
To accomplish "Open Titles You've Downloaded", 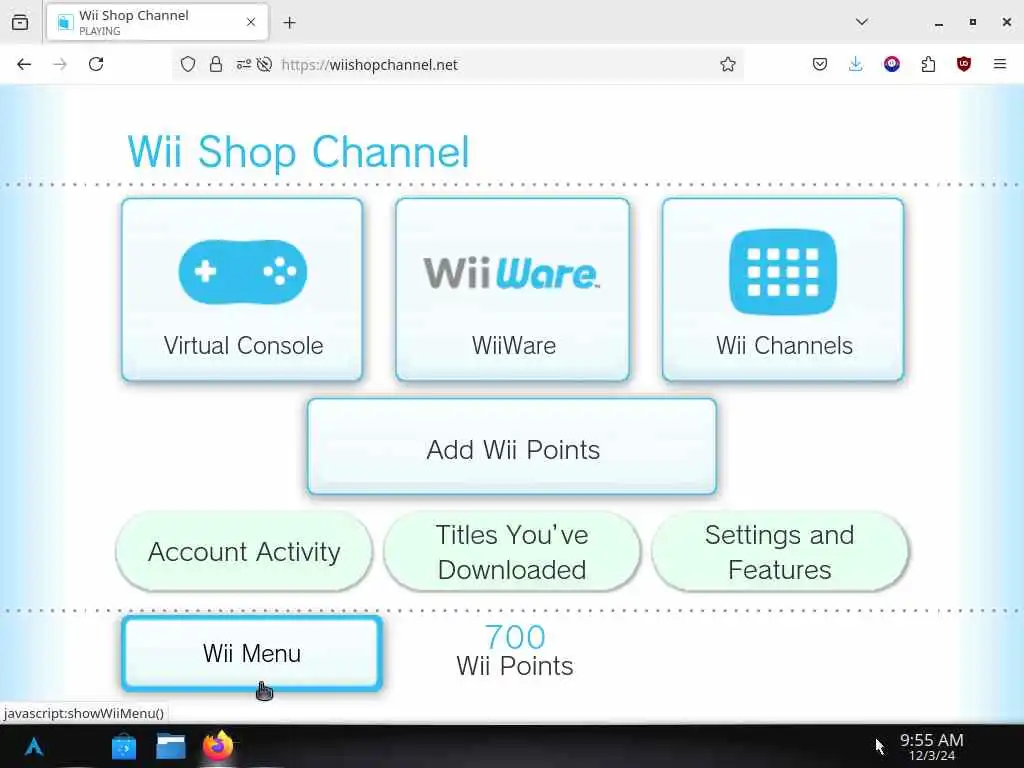I will point(512,552).
